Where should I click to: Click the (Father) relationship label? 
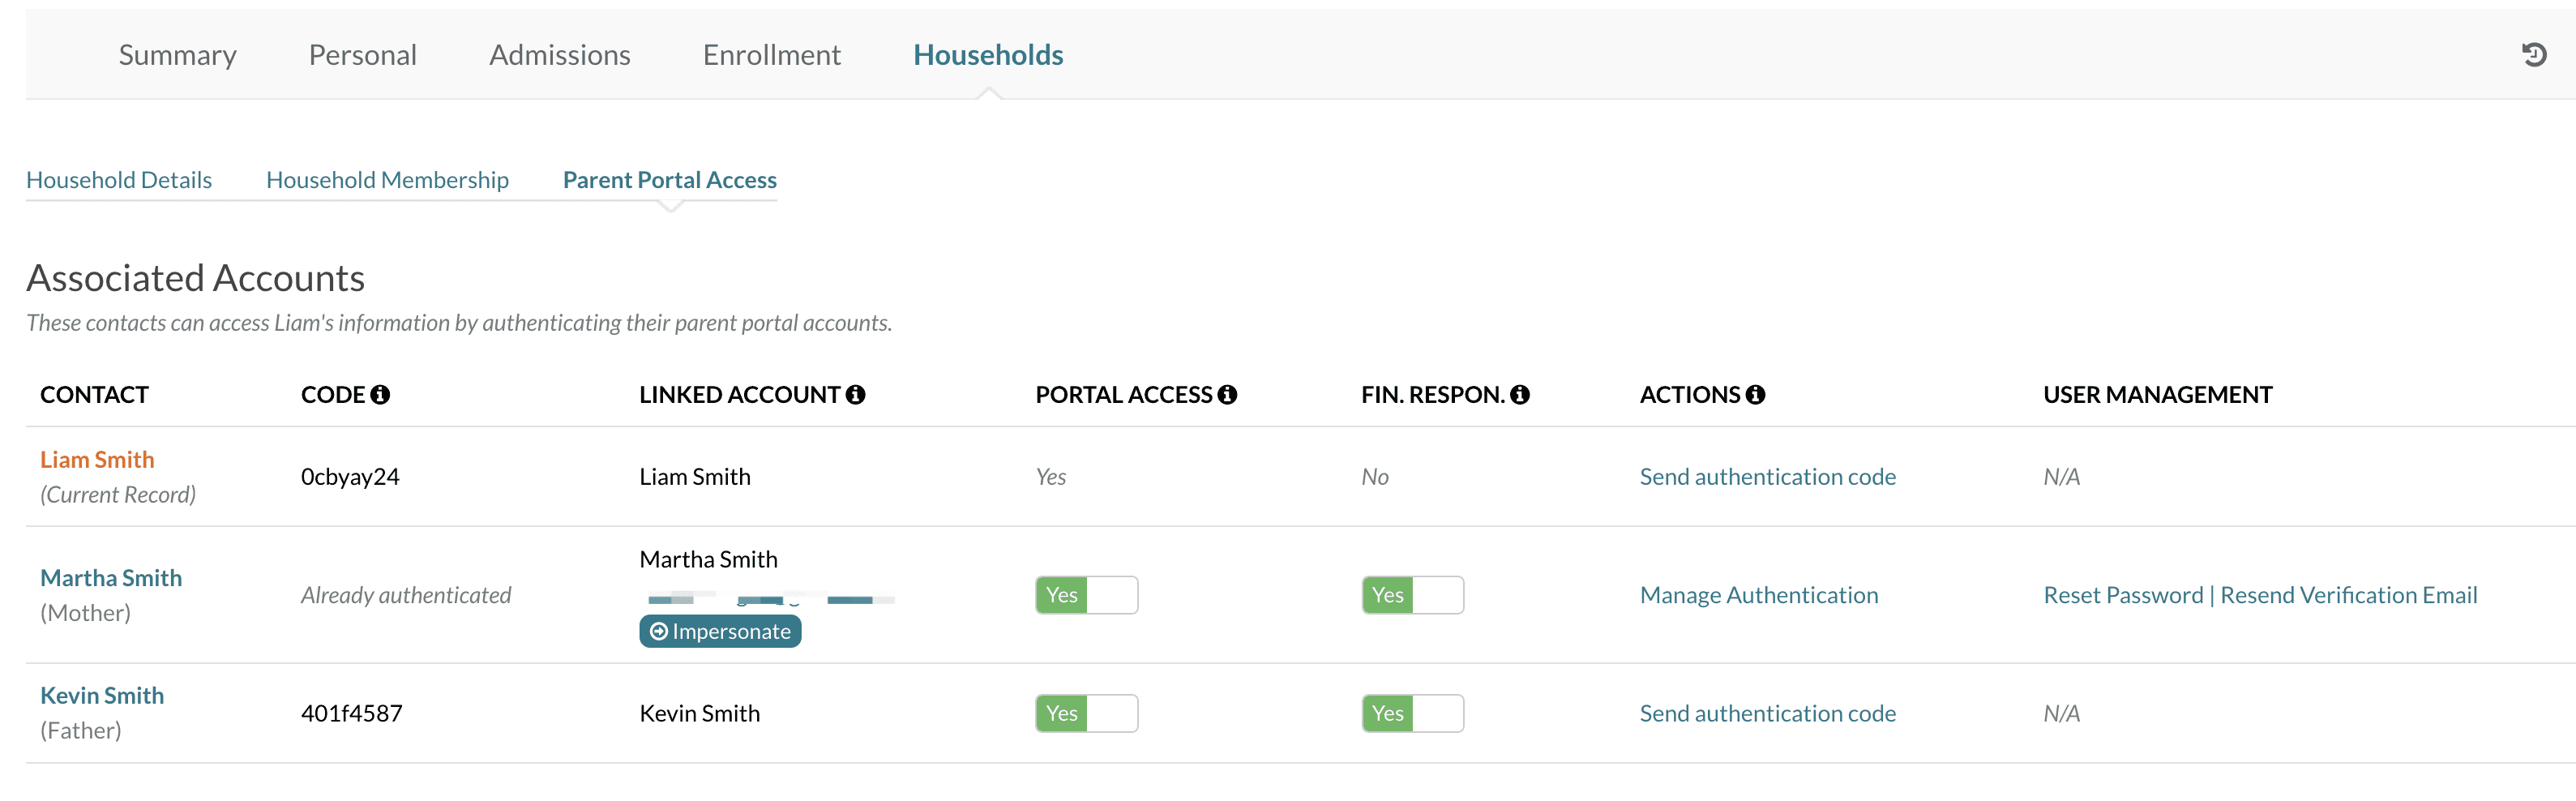click(81, 731)
